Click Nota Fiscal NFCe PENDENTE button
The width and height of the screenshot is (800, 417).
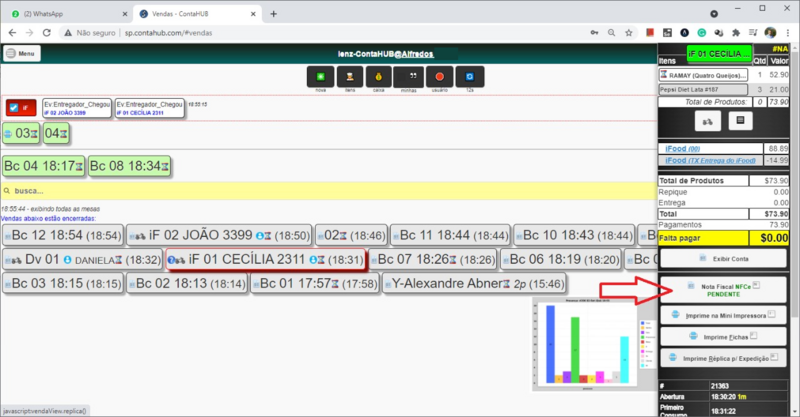(723, 290)
